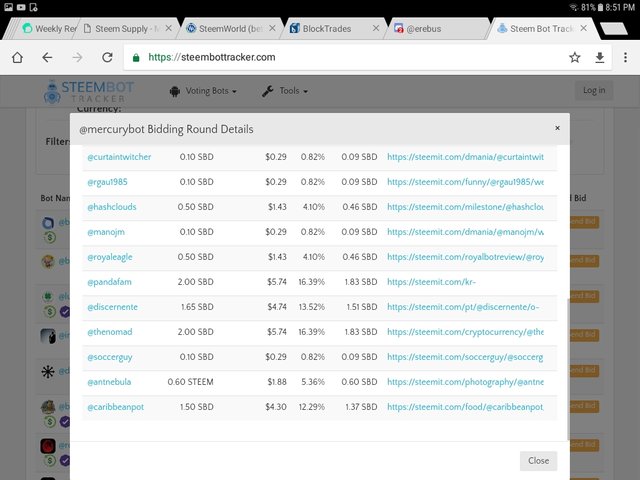Open the steemit.com/funny/@rgau1985 post link
The width and height of the screenshot is (640, 480).
[465, 182]
